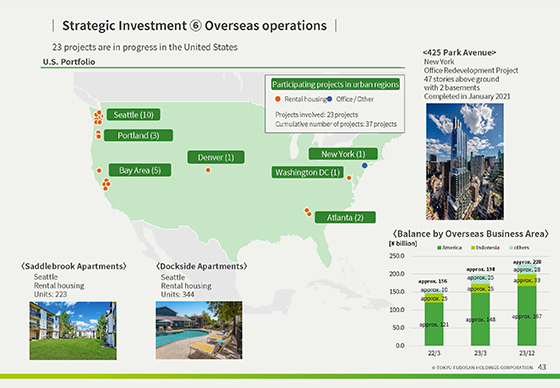Click the Atlanta (2) map label
This screenshot has width=560, height=388.
(x=345, y=217)
